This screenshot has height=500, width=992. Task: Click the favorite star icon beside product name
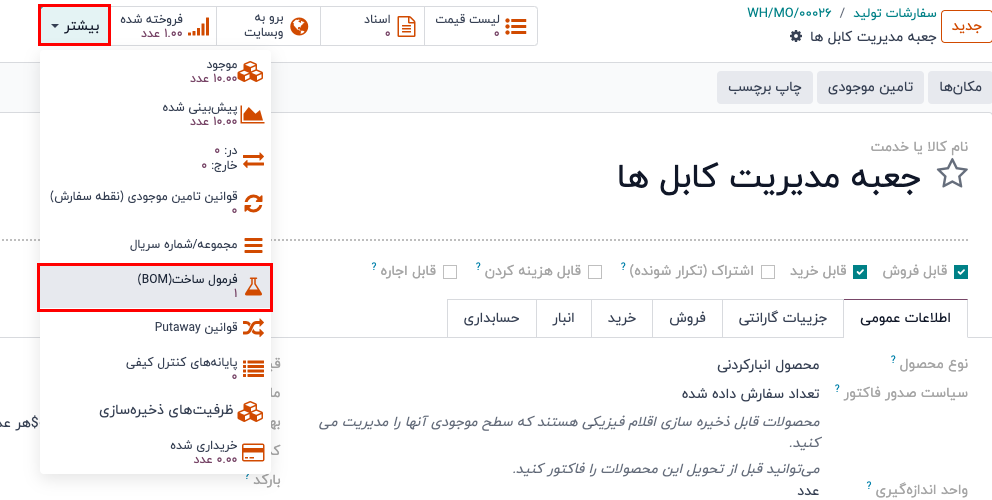click(x=951, y=176)
